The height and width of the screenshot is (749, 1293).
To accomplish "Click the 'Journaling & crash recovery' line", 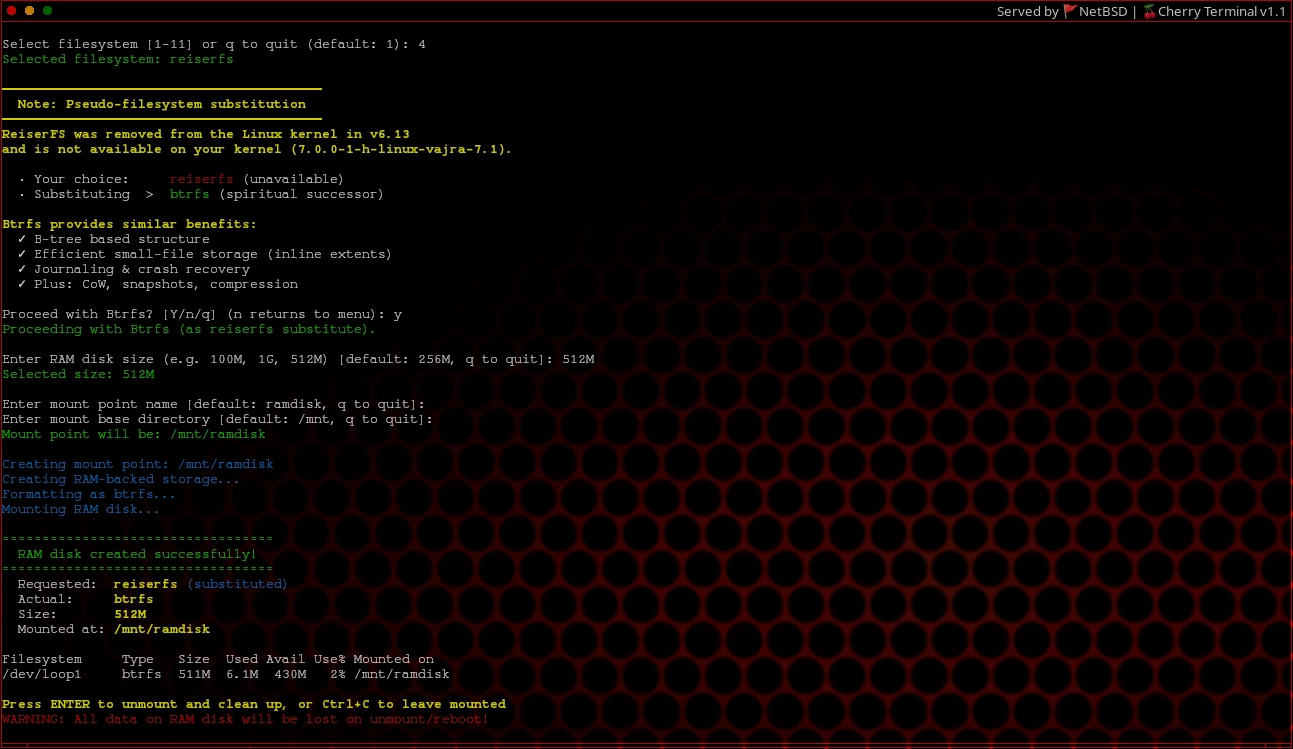I will coord(134,269).
